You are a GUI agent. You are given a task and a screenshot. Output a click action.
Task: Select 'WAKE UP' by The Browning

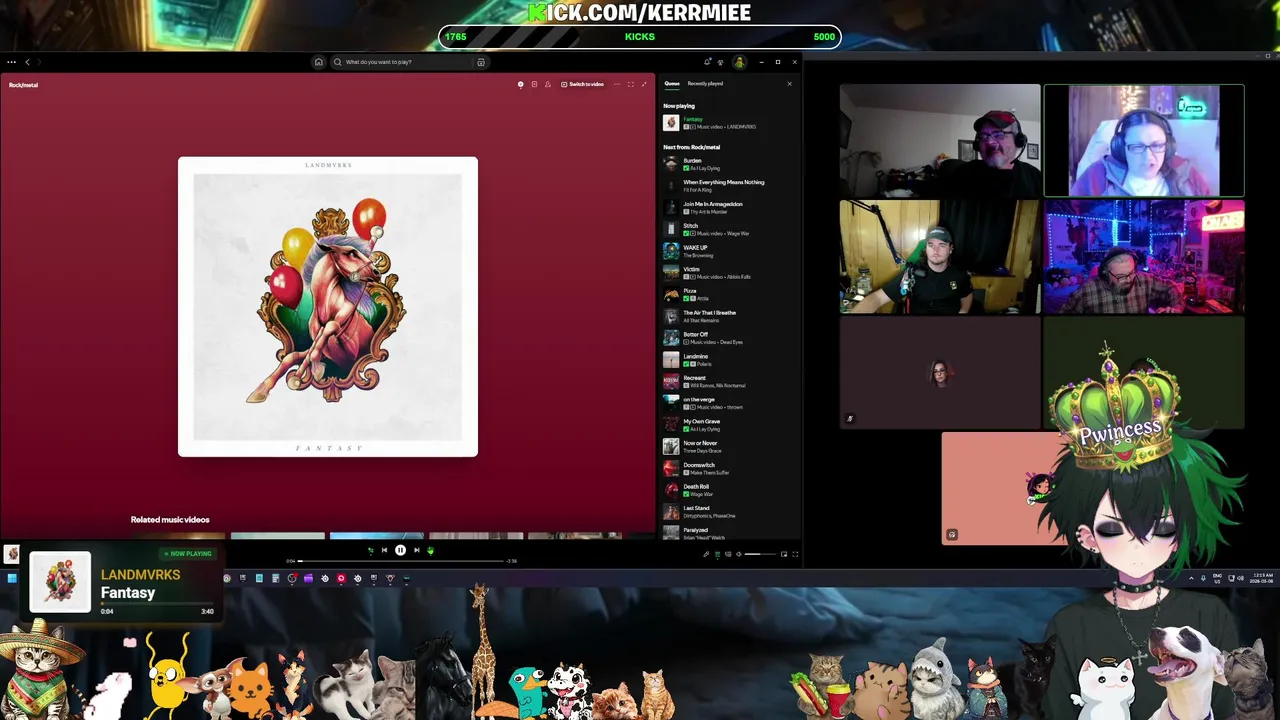coord(730,251)
